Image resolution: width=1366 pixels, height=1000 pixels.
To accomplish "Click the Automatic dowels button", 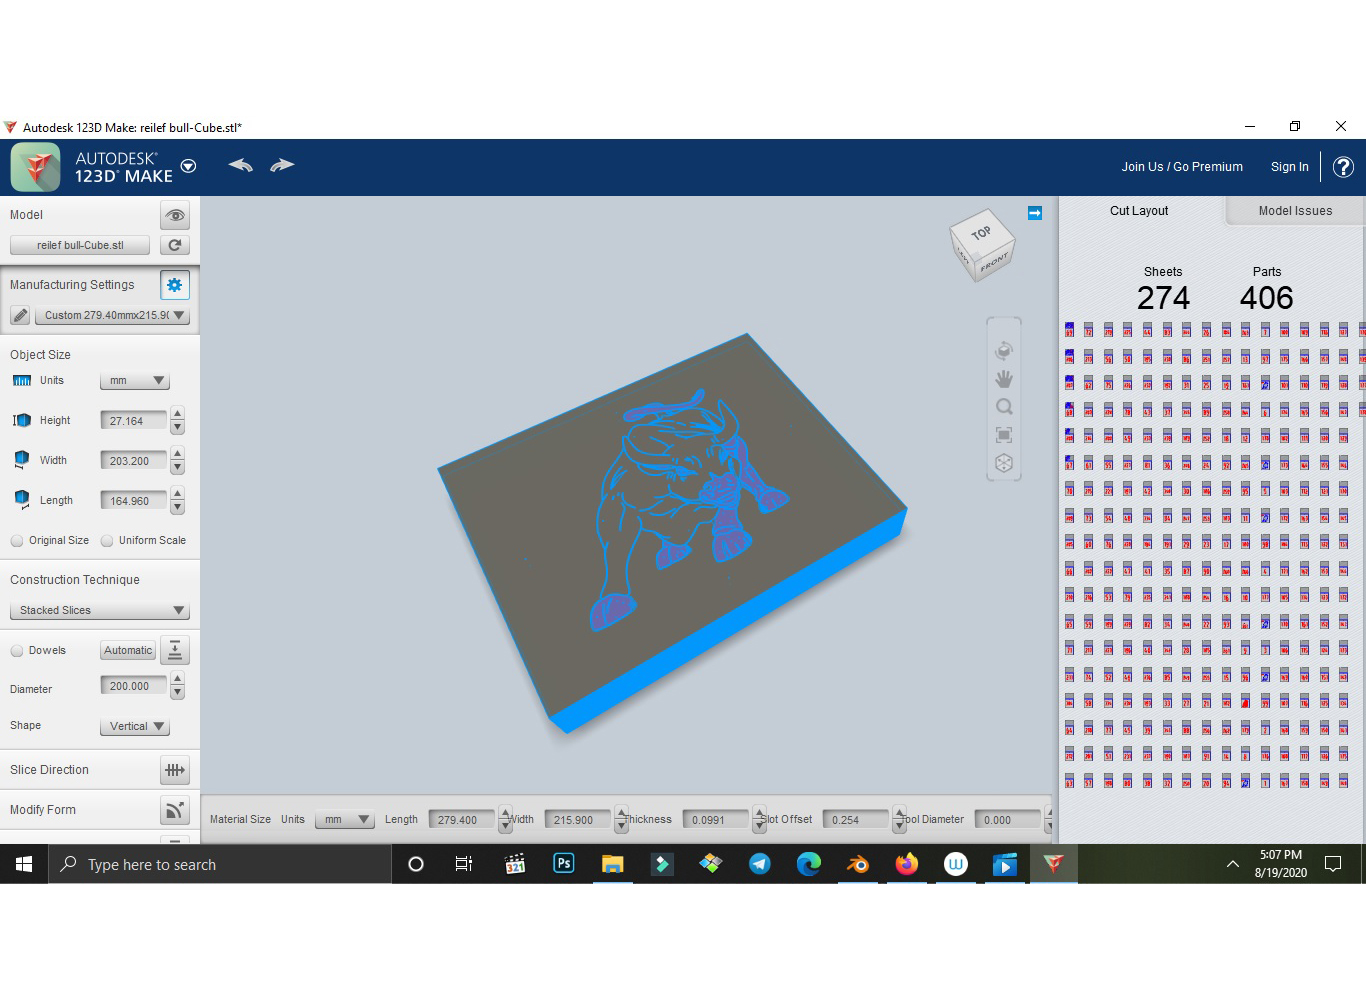I will pos(128,650).
